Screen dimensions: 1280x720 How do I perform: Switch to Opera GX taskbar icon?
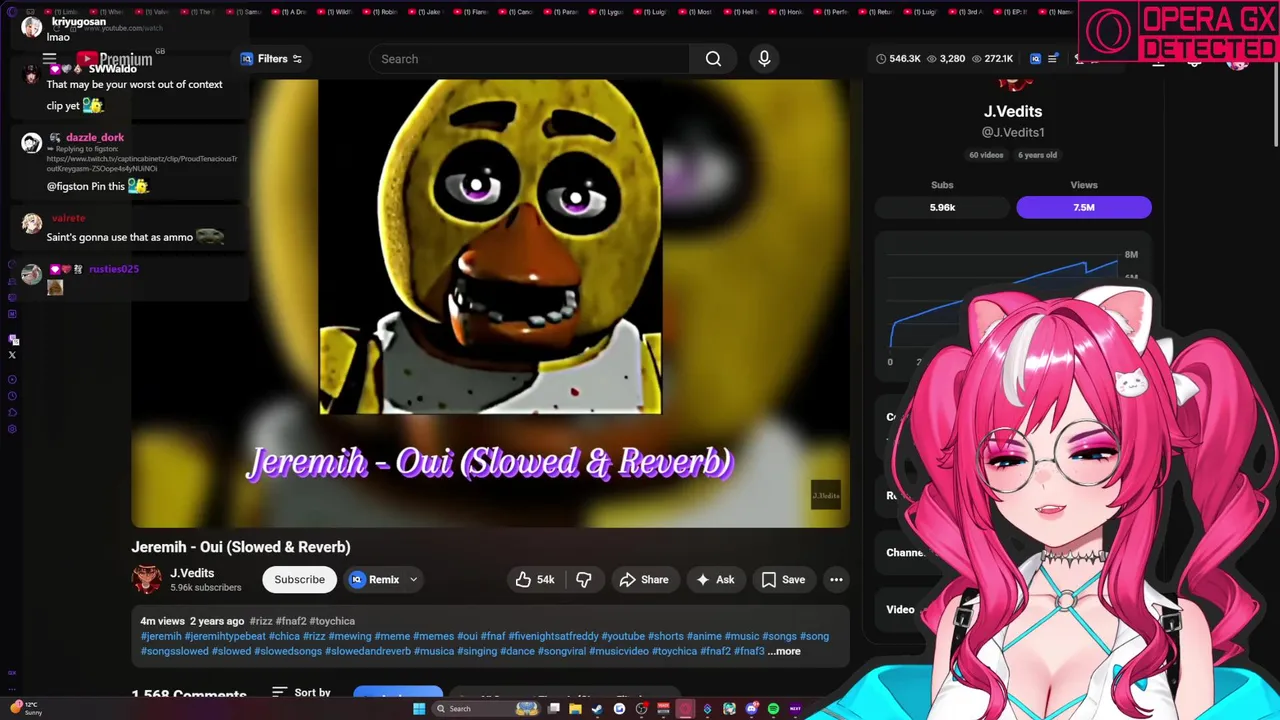point(685,709)
